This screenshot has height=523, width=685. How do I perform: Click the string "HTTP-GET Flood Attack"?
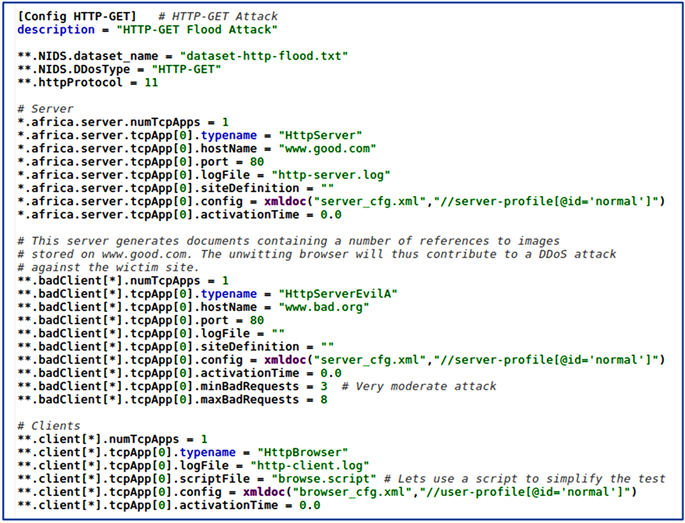[197, 30]
